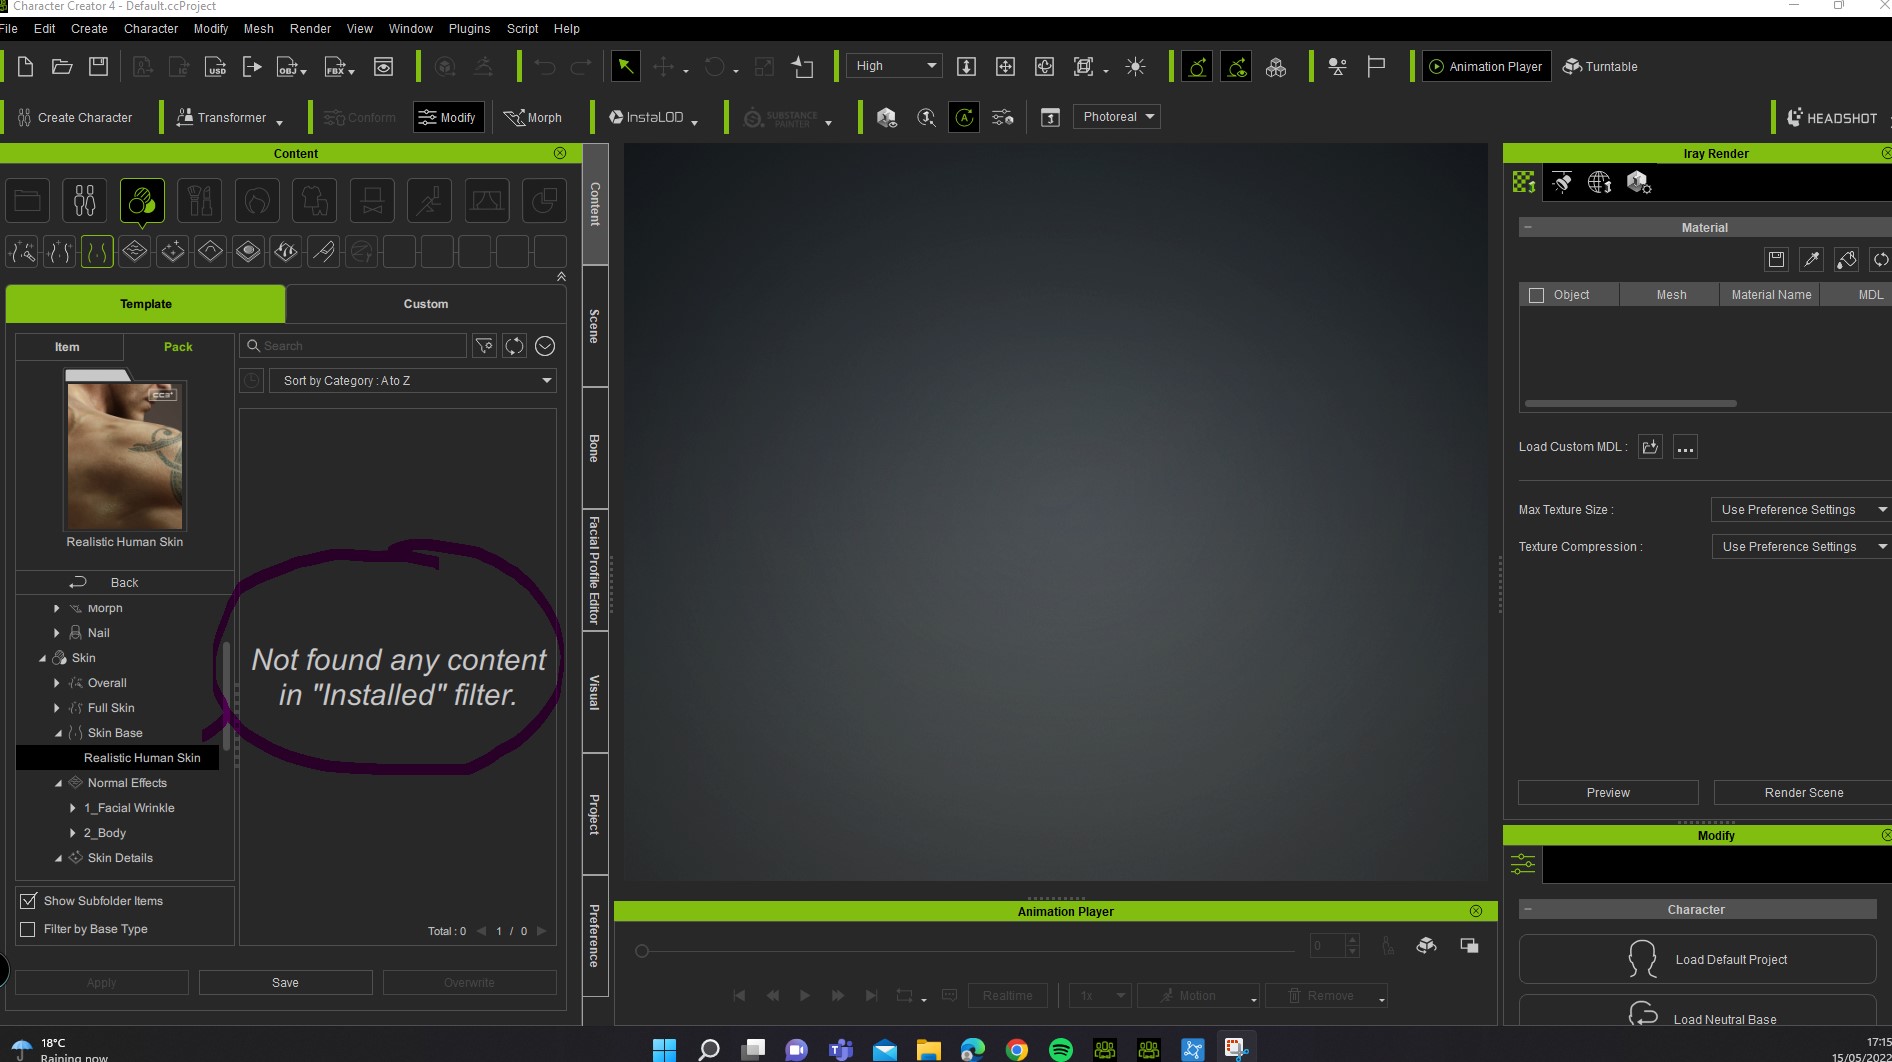The image size is (1892, 1062).
Task: Expand the Full Skin folder
Action: point(56,708)
